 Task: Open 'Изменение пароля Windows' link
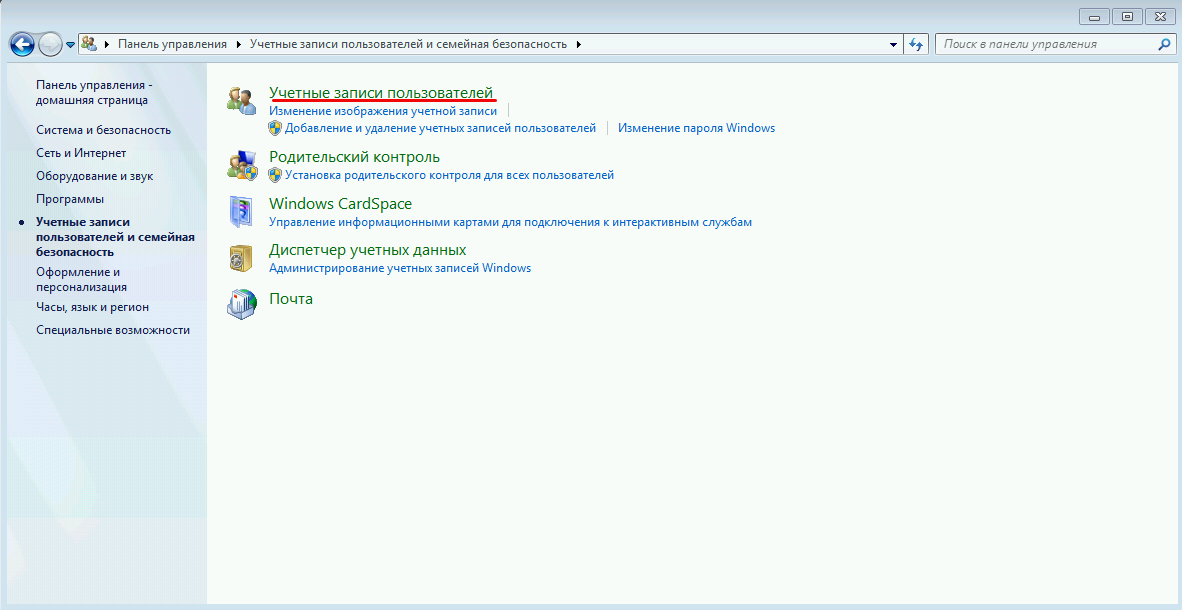click(696, 128)
